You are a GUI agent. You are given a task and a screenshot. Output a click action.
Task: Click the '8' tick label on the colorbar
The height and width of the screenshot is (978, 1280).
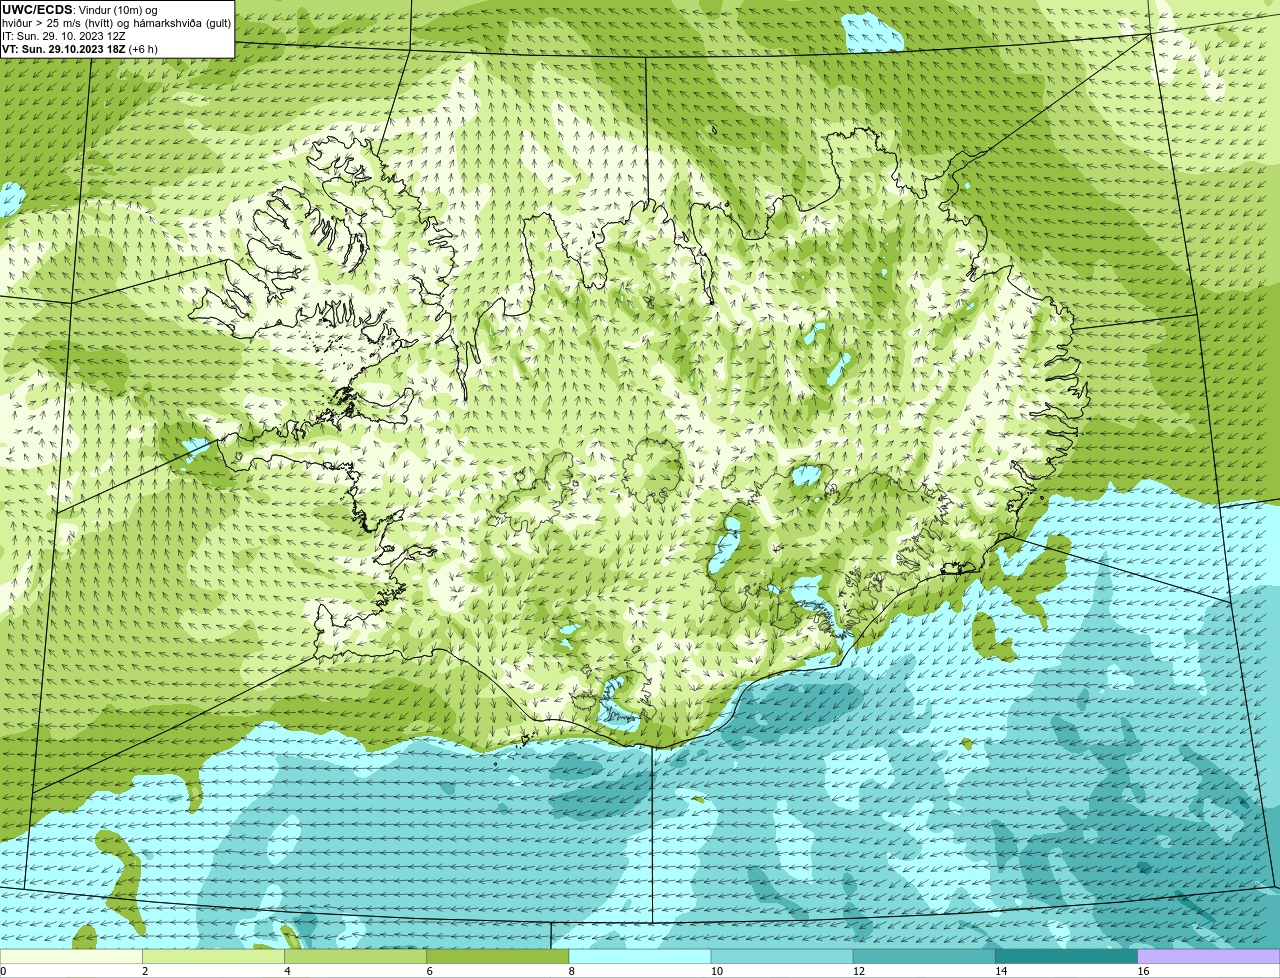point(572,971)
